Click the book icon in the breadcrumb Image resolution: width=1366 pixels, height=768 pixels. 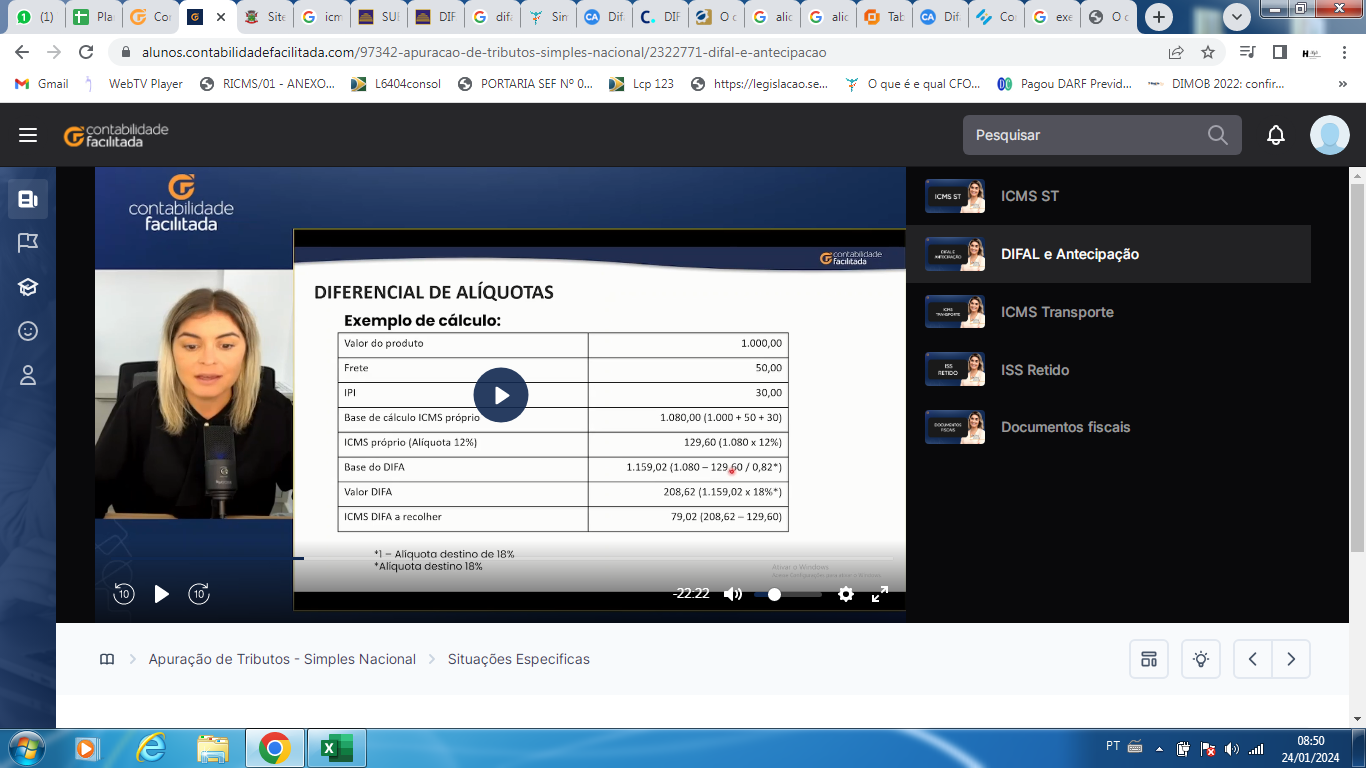pos(107,659)
